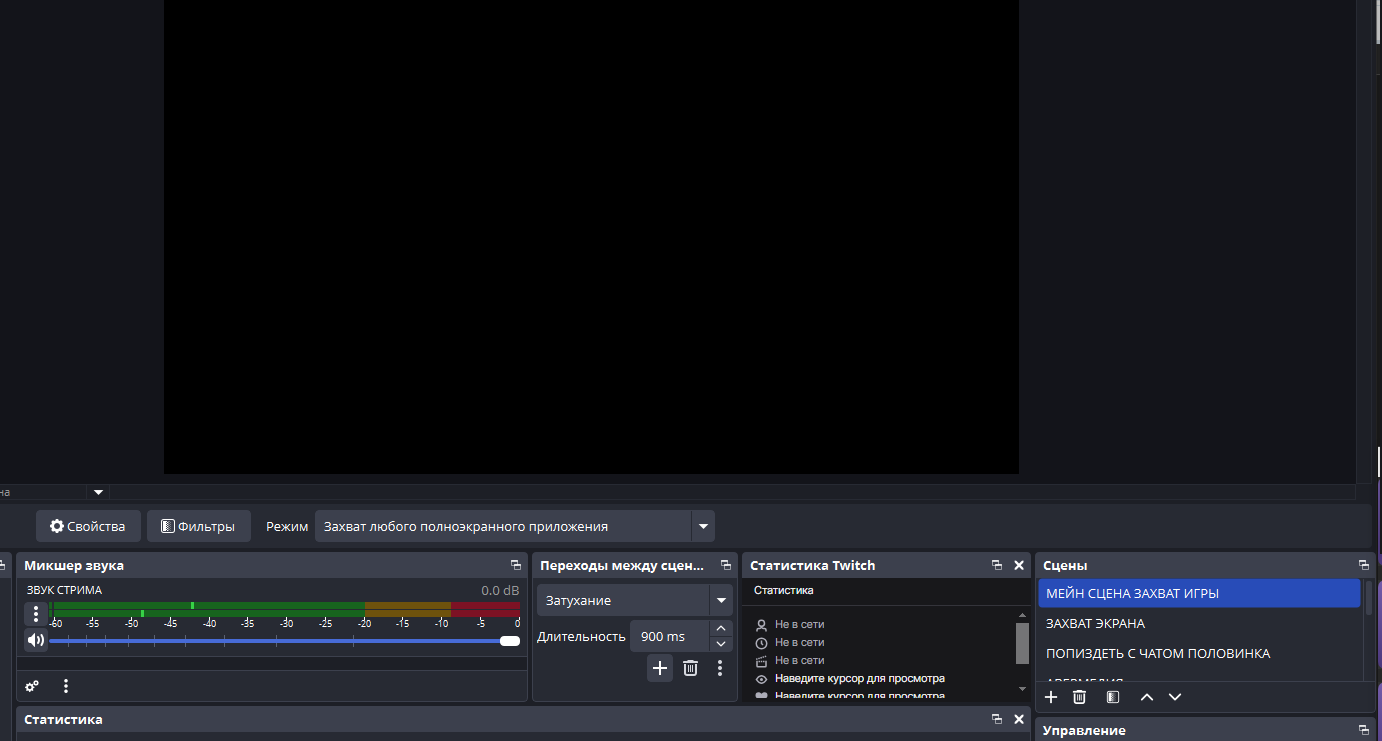Viewport: 1382px width, 741px height.
Task: Click the viewer count person icon
Action: click(x=761, y=625)
